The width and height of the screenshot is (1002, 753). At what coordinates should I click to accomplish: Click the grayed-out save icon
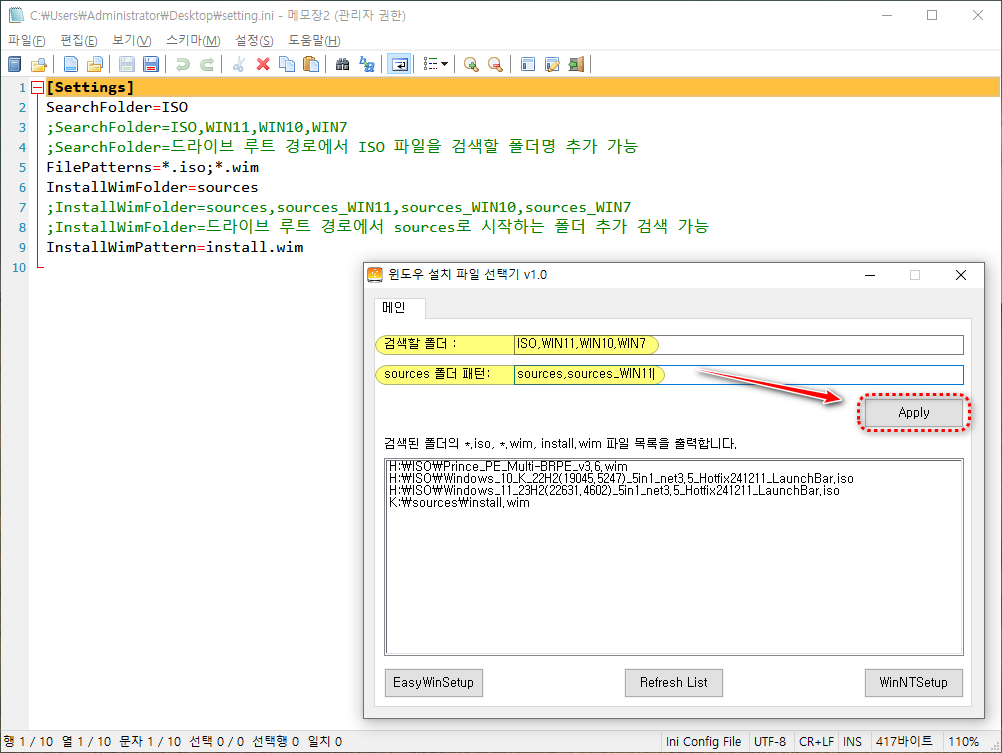(127, 64)
